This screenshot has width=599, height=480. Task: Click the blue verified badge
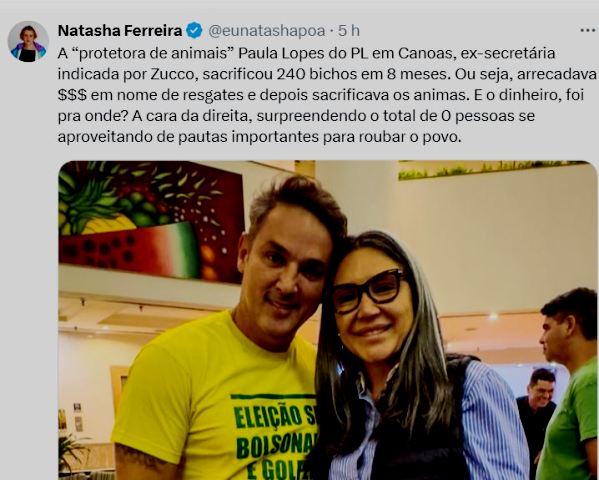[194, 31]
